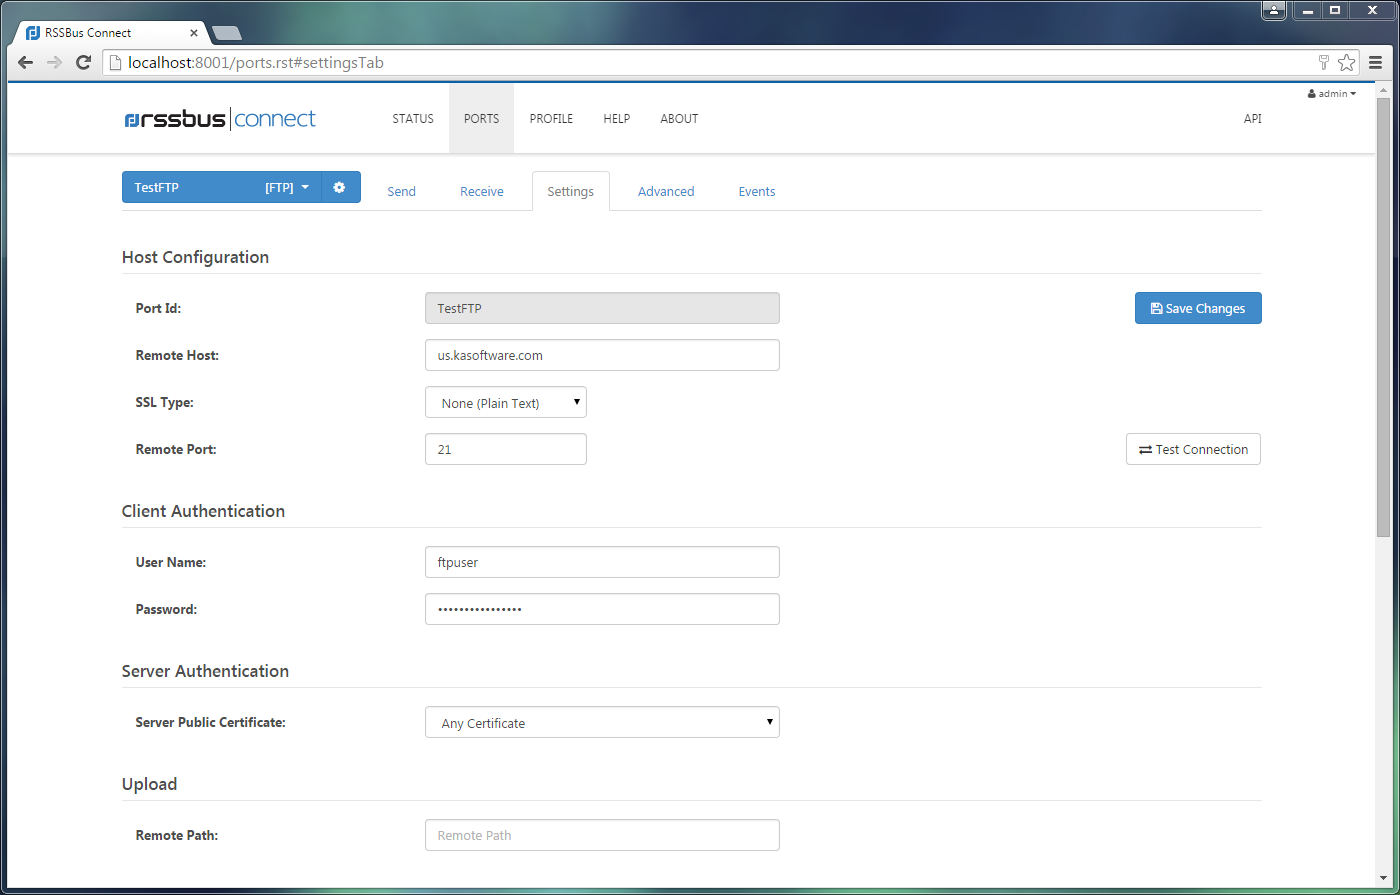
Task: Click the browser back arrow
Action: pyautogui.click(x=26, y=63)
